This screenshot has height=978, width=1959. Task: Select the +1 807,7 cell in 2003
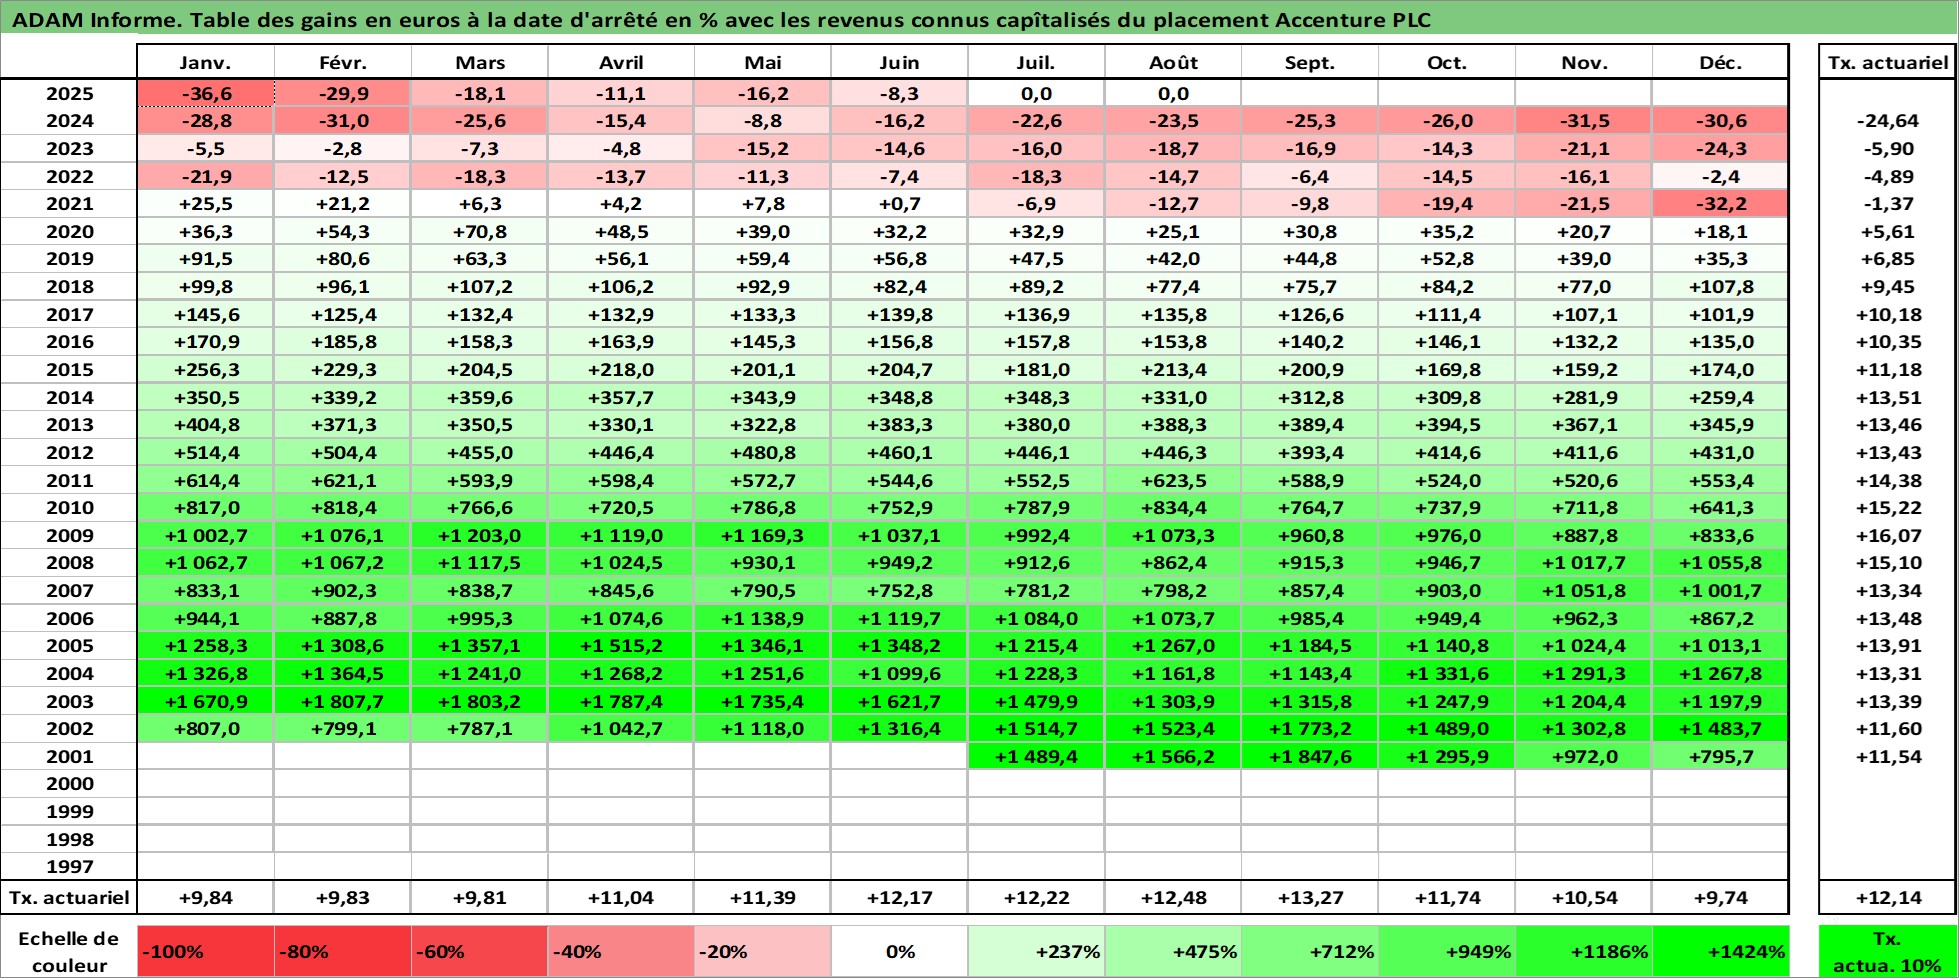(x=342, y=701)
